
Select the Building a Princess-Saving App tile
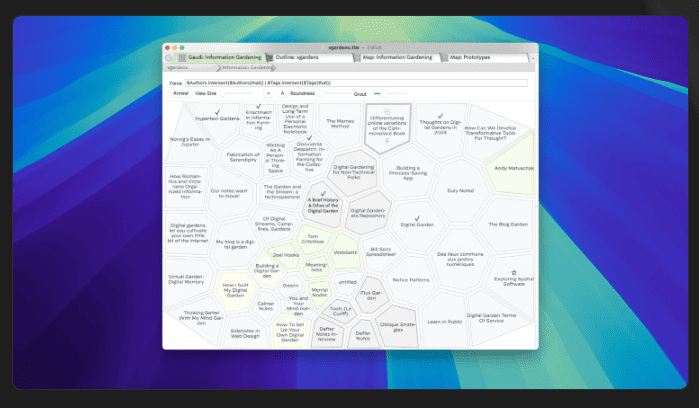(x=408, y=173)
